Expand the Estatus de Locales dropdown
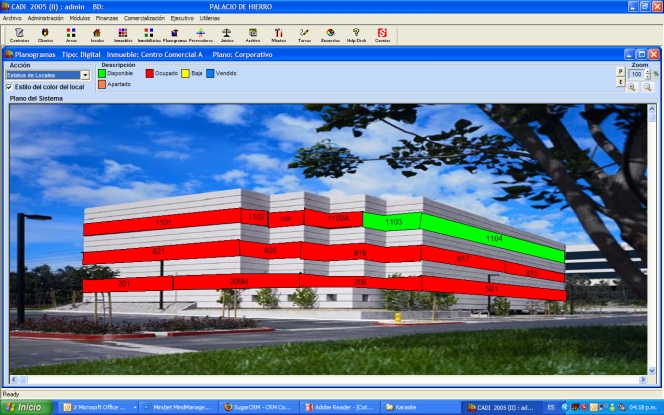 point(85,75)
